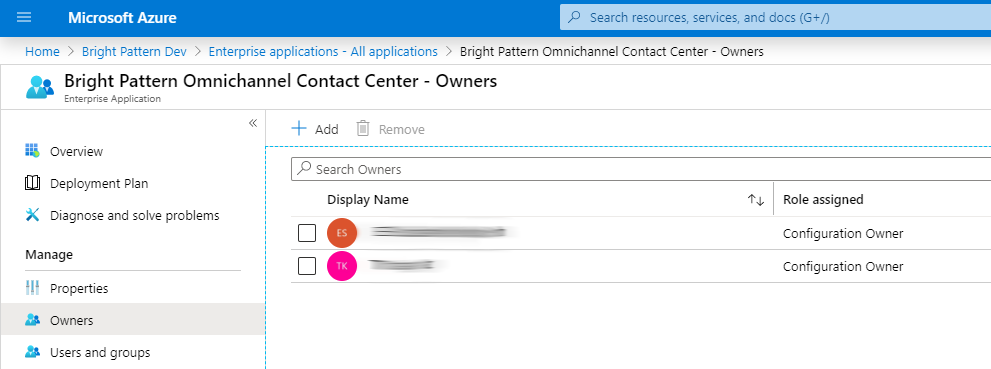Click the Users and groups icon

tap(32, 351)
